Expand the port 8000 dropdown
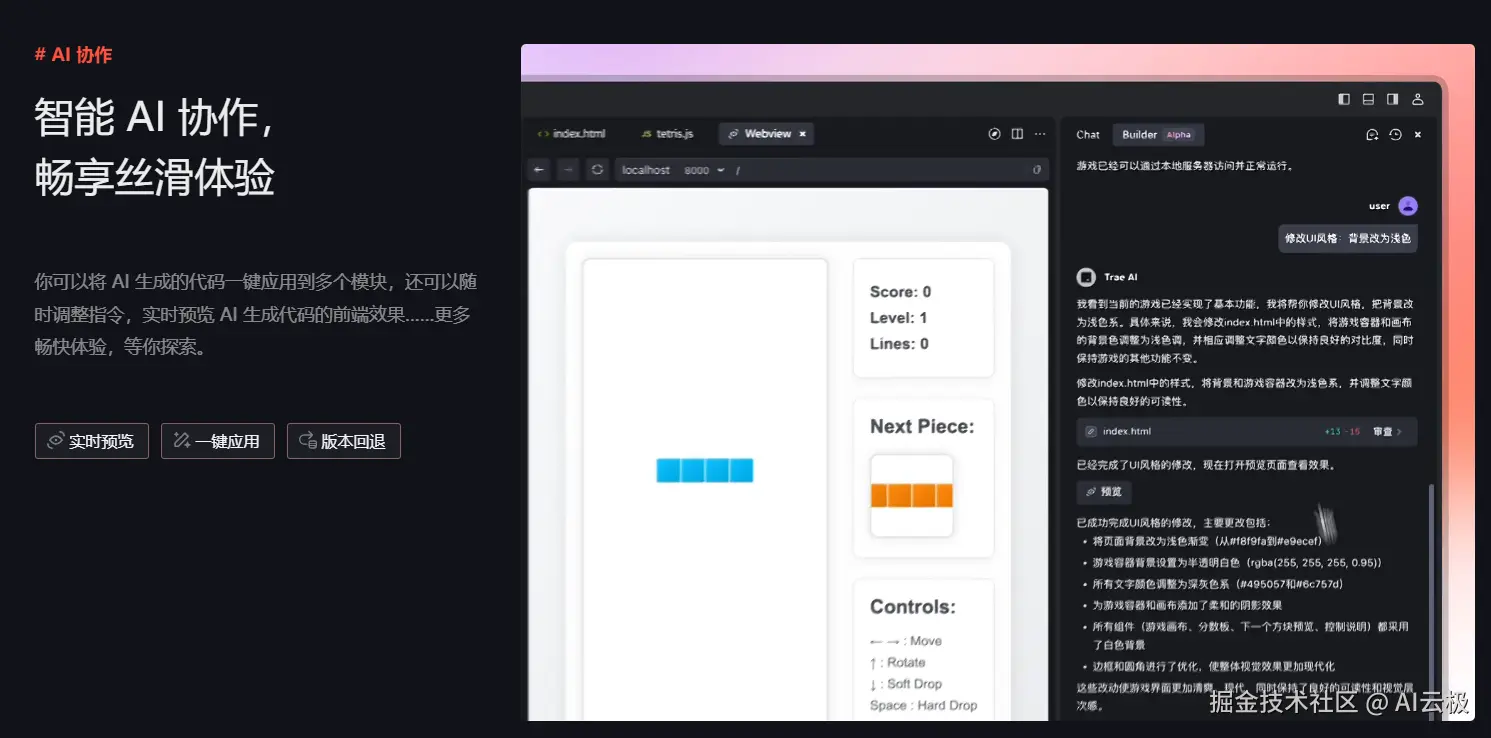This screenshot has height=738, width=1491. 704,170
